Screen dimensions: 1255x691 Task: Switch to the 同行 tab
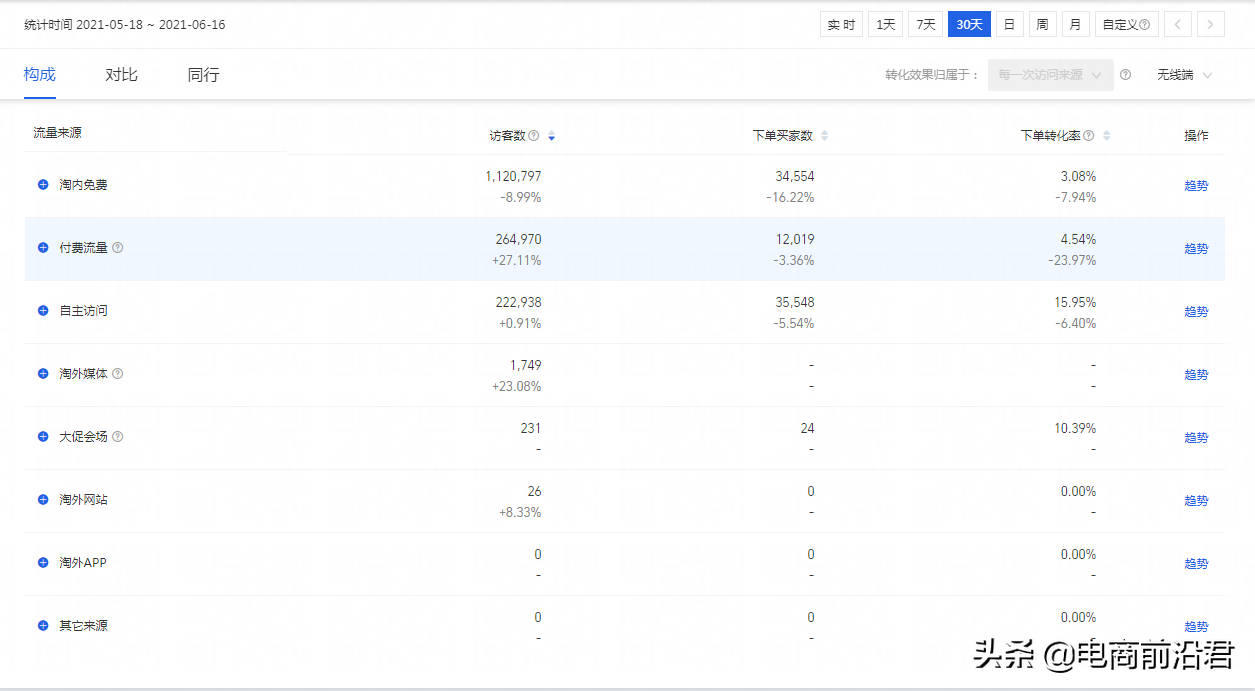202,74
